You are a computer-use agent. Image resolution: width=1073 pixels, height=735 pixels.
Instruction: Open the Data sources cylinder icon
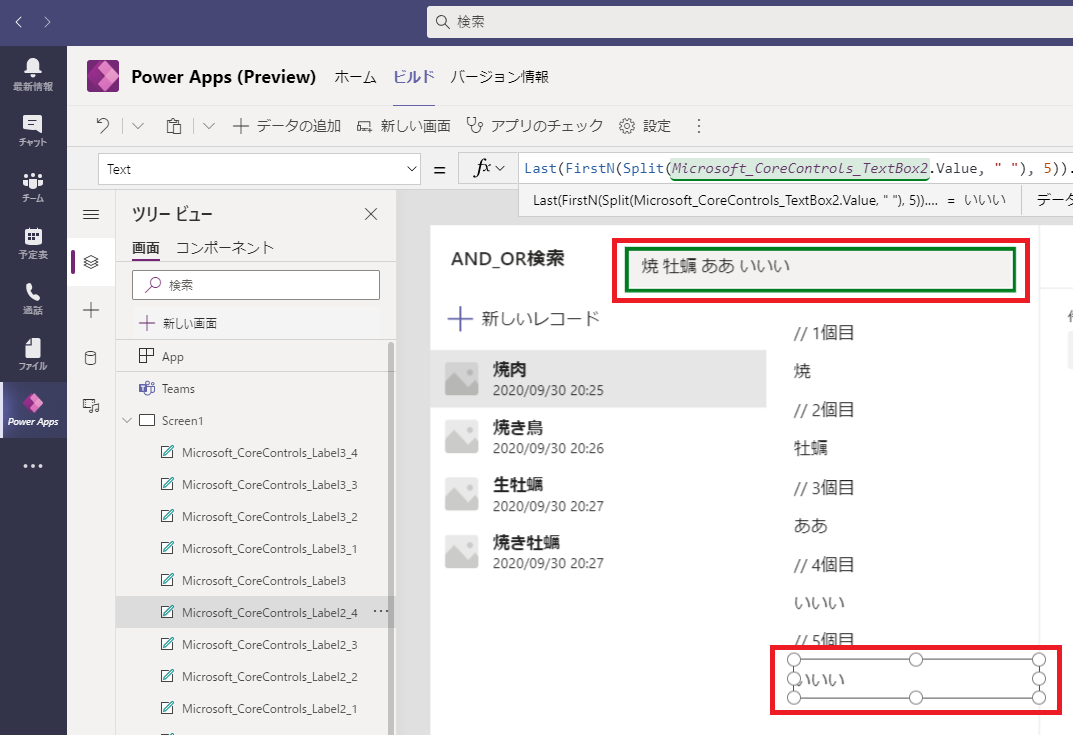pos(91,357)
